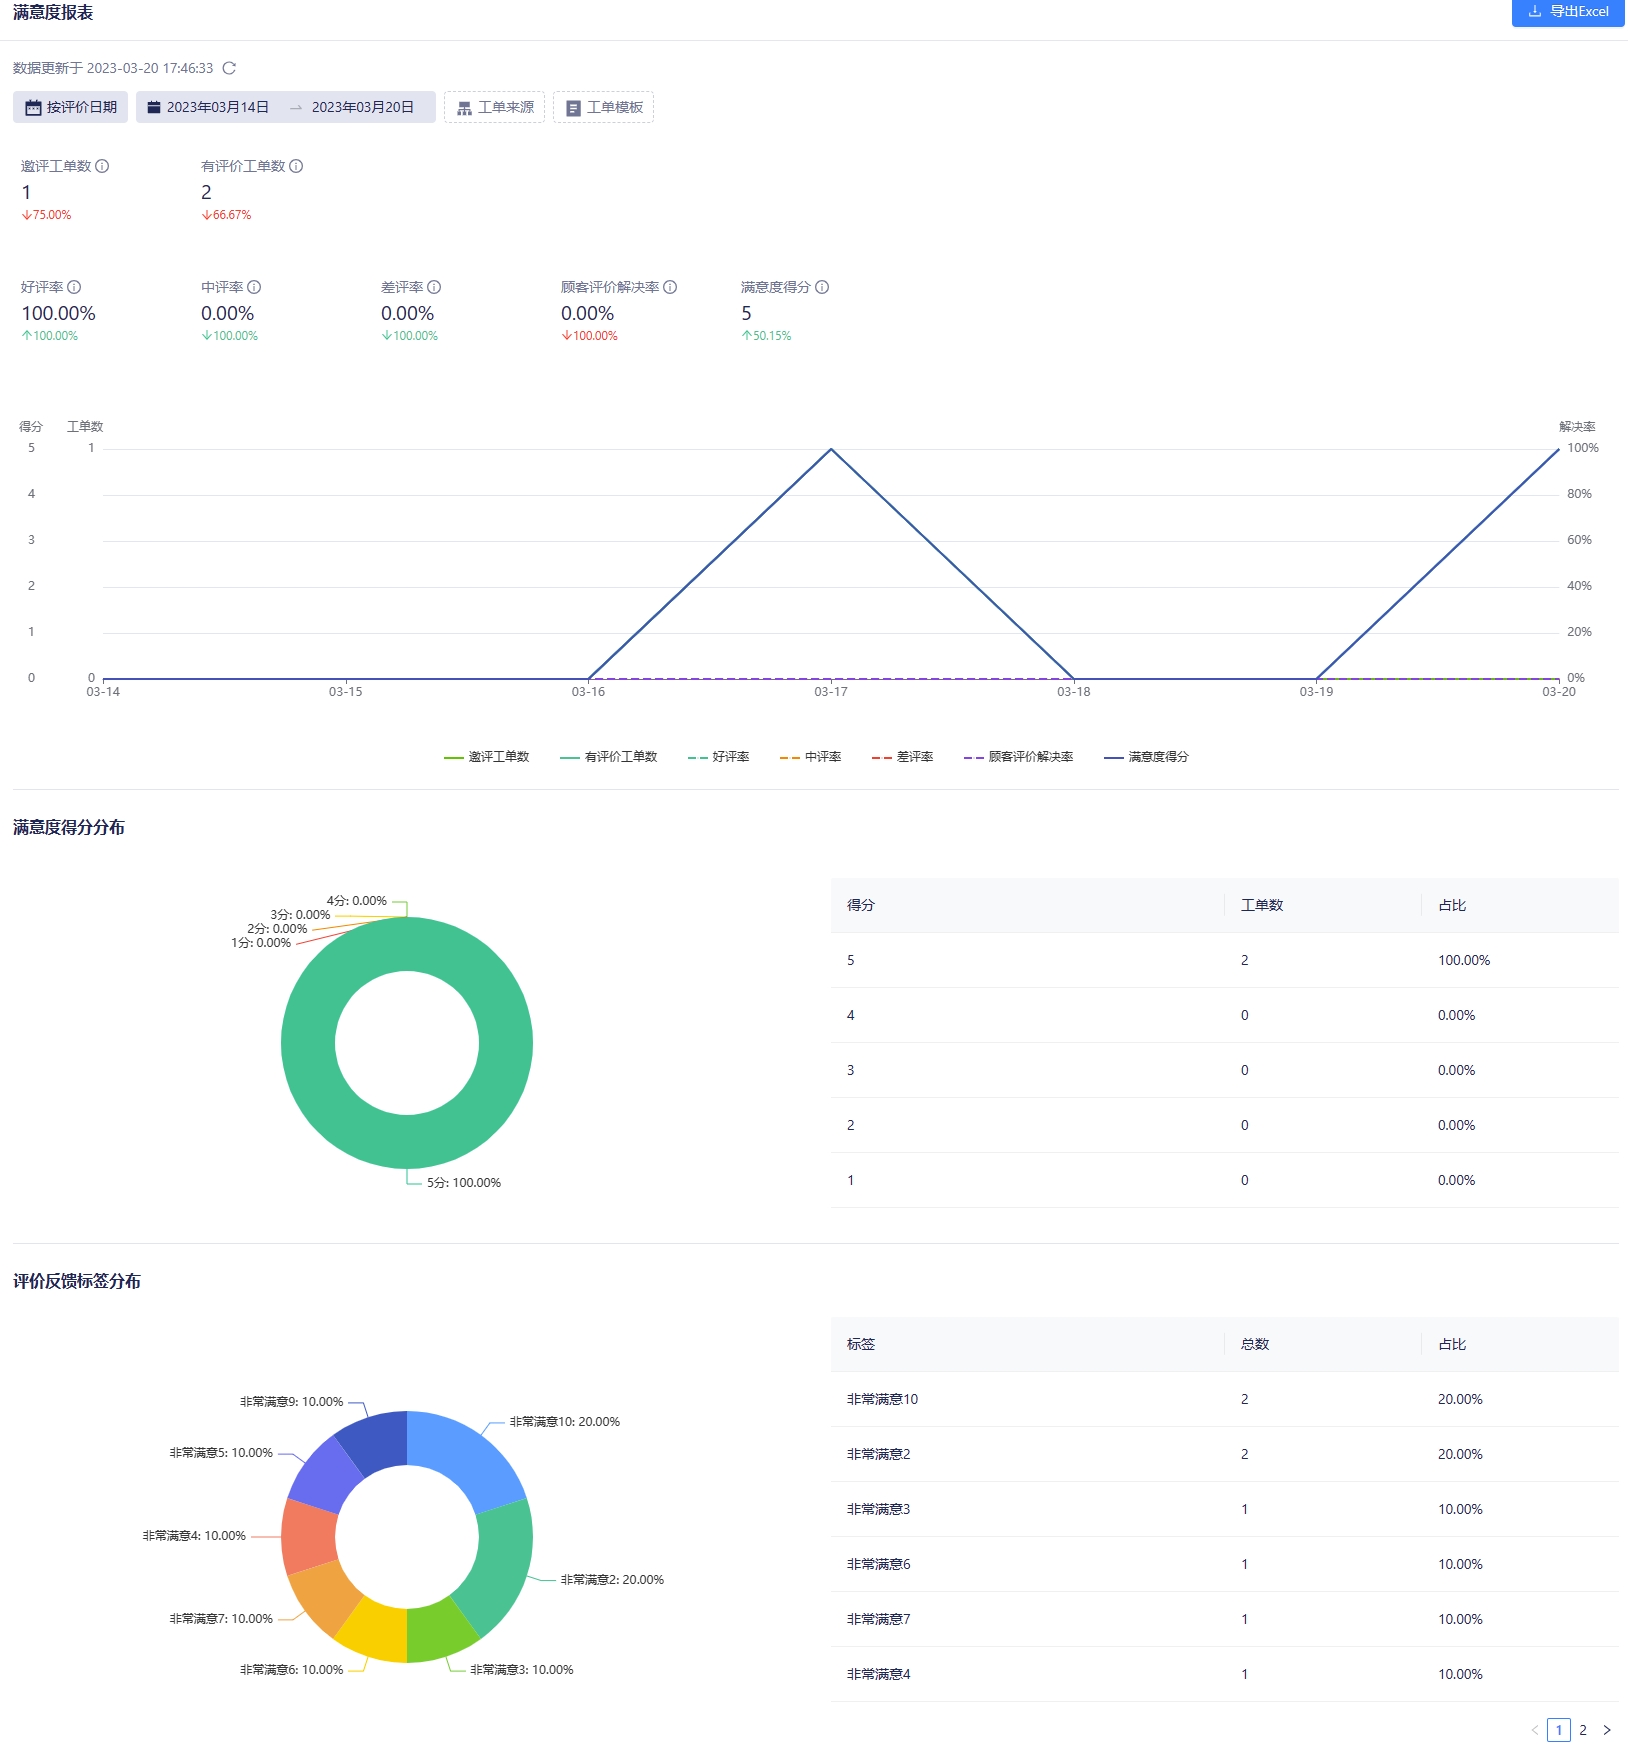The image size is (1628, 1761).
Task: Hide 满意度得分 line via legend
Action: point(1147,757)
